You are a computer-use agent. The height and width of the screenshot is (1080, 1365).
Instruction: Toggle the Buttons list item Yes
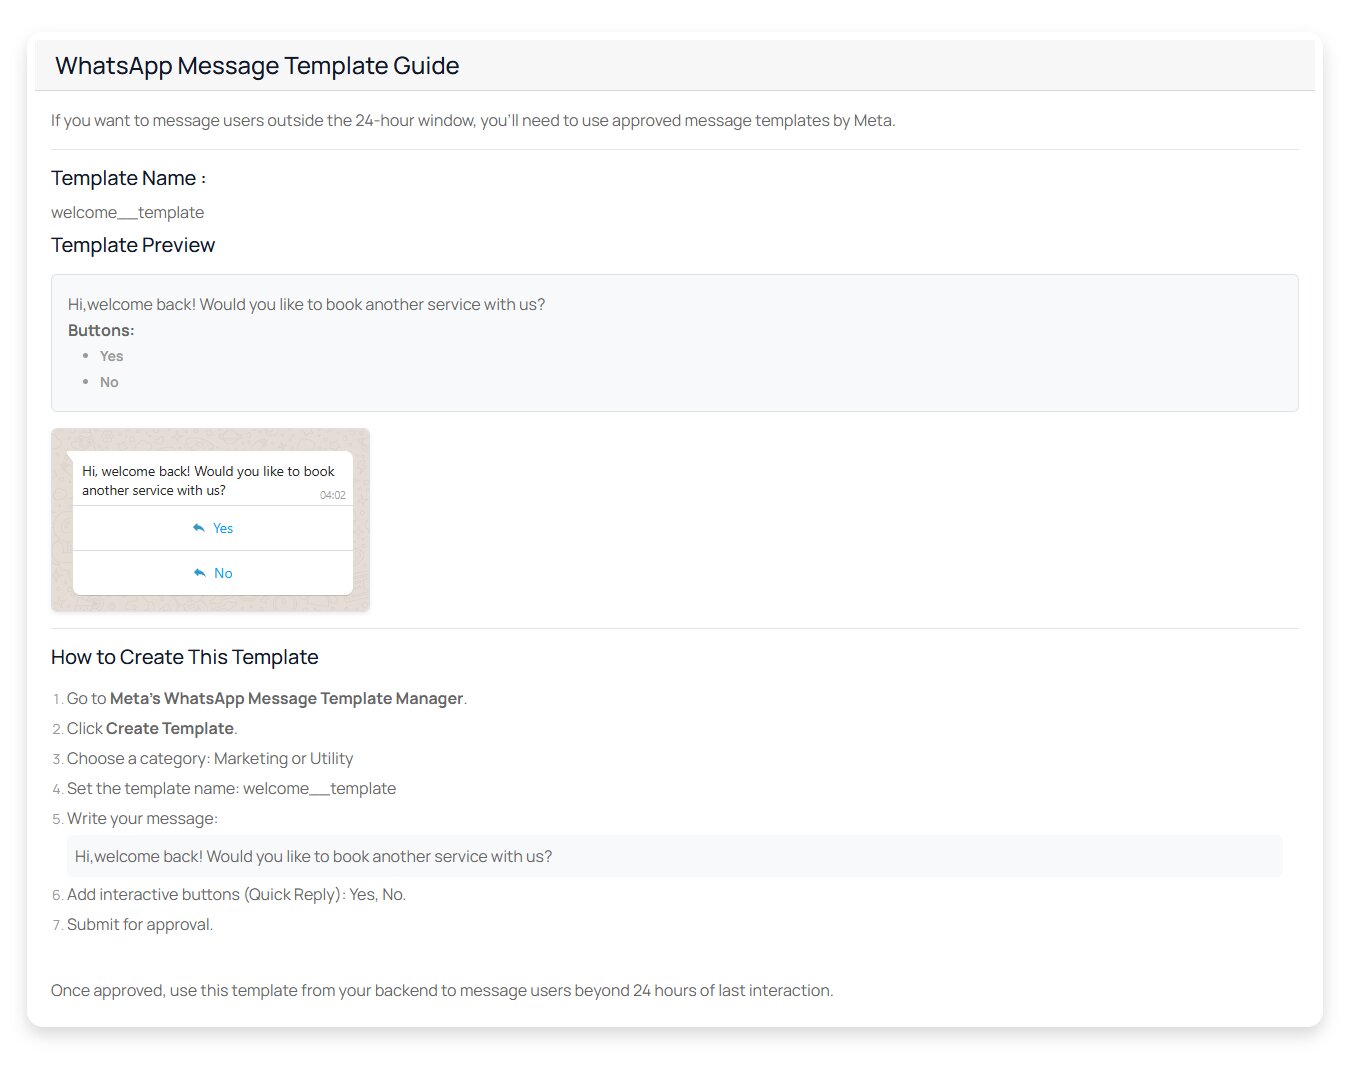pos(111,356)
